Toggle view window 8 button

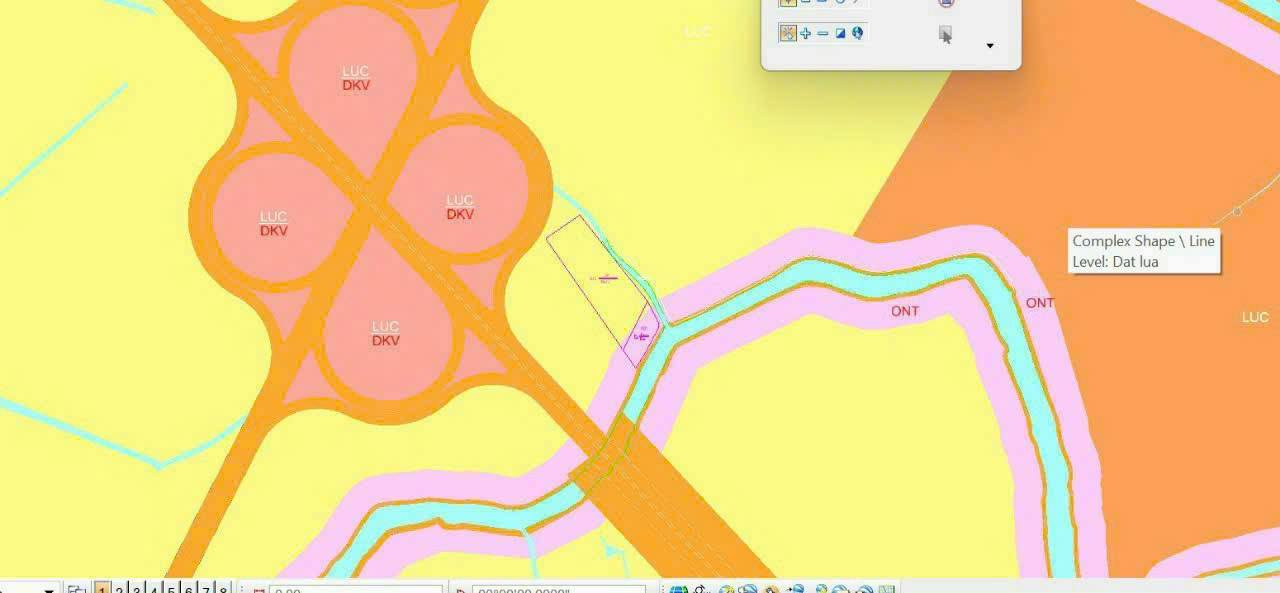click(223, 589)
